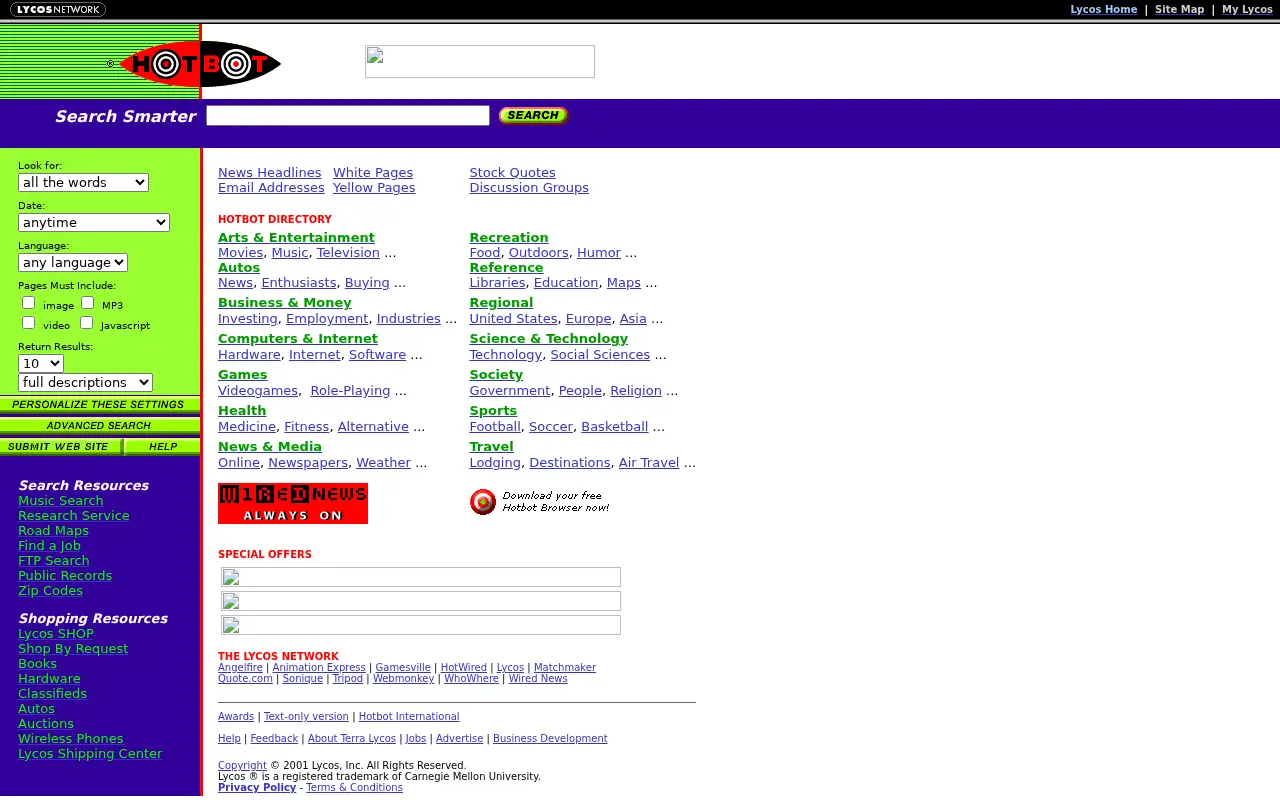Click the HotBot logo

pos(195,64)
